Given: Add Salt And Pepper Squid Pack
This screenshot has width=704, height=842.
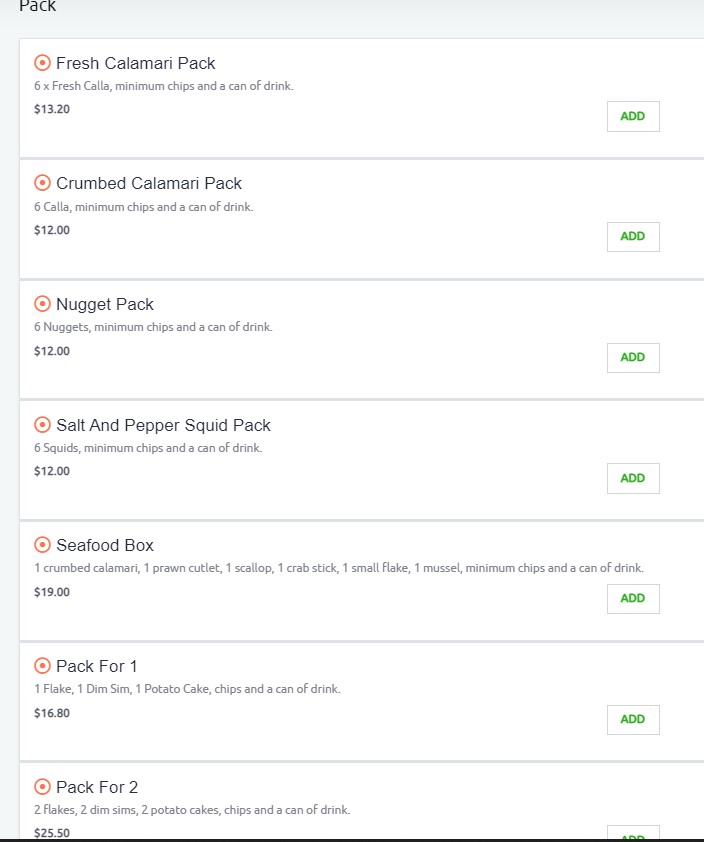Looking at the screenshot, I should click(633, 478).
